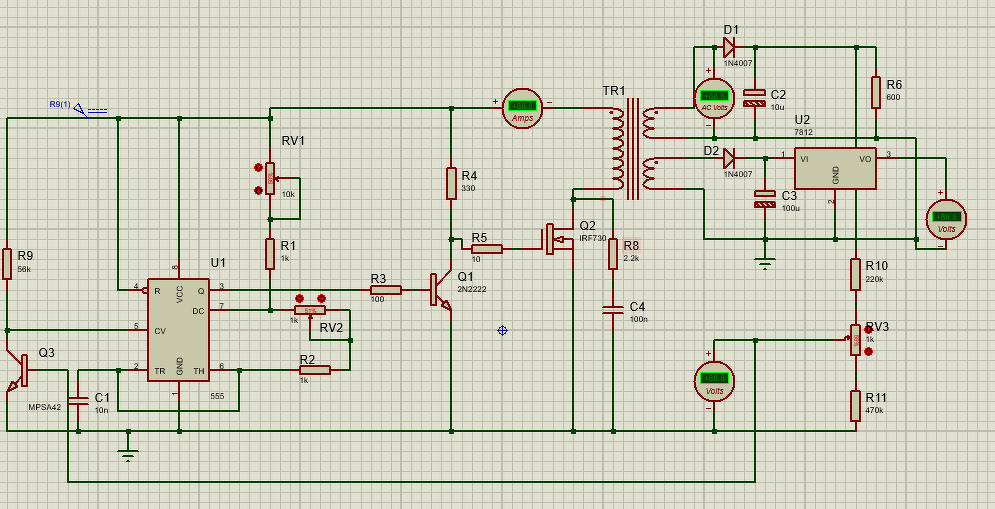Select the MPSA42 transistor Q3
Viewport: 995px width, 509px height.
click(18, 371)
